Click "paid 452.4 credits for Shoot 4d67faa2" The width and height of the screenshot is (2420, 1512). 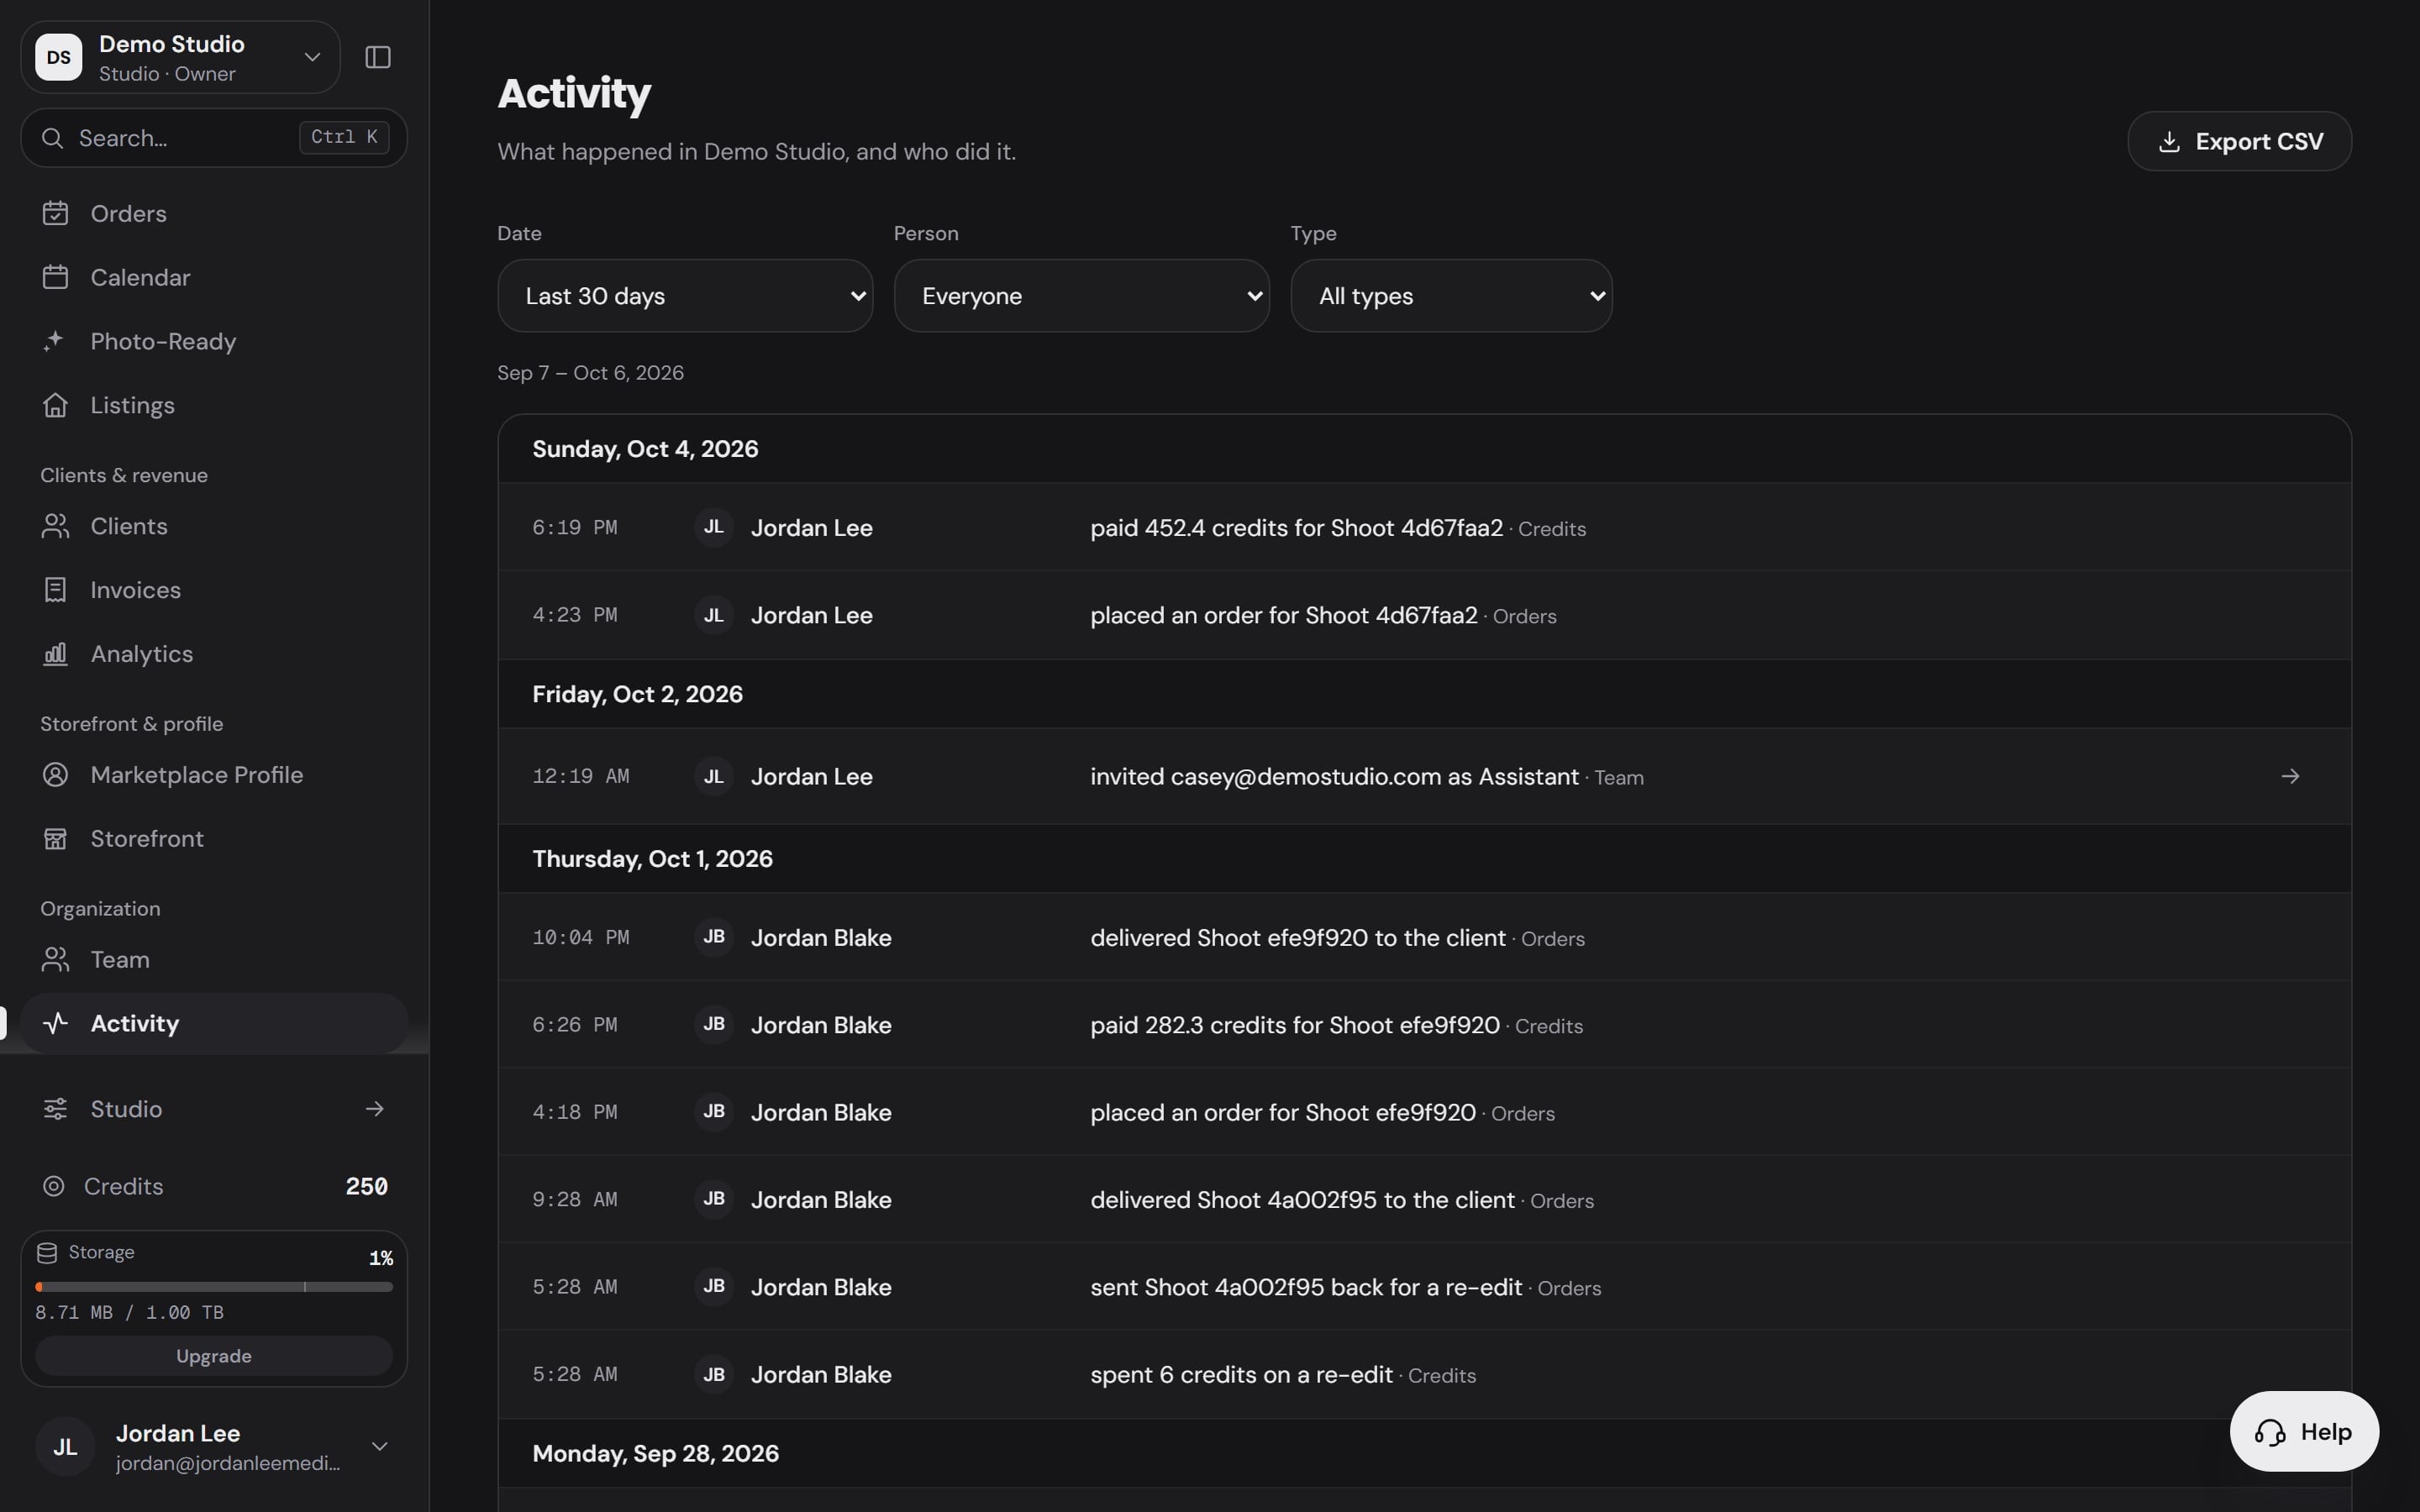click(1296, 528)
